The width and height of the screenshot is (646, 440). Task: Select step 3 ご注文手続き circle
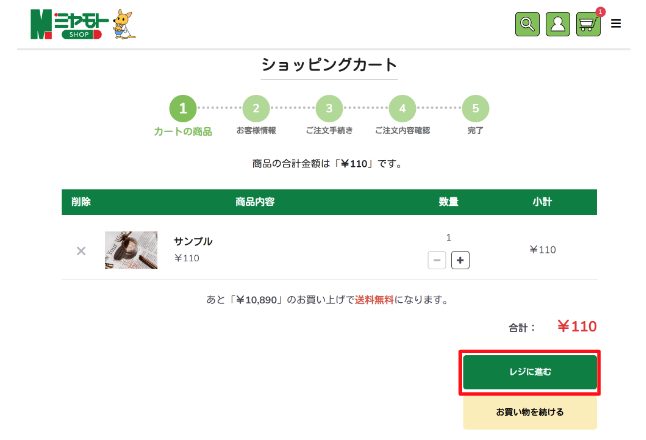329,108
